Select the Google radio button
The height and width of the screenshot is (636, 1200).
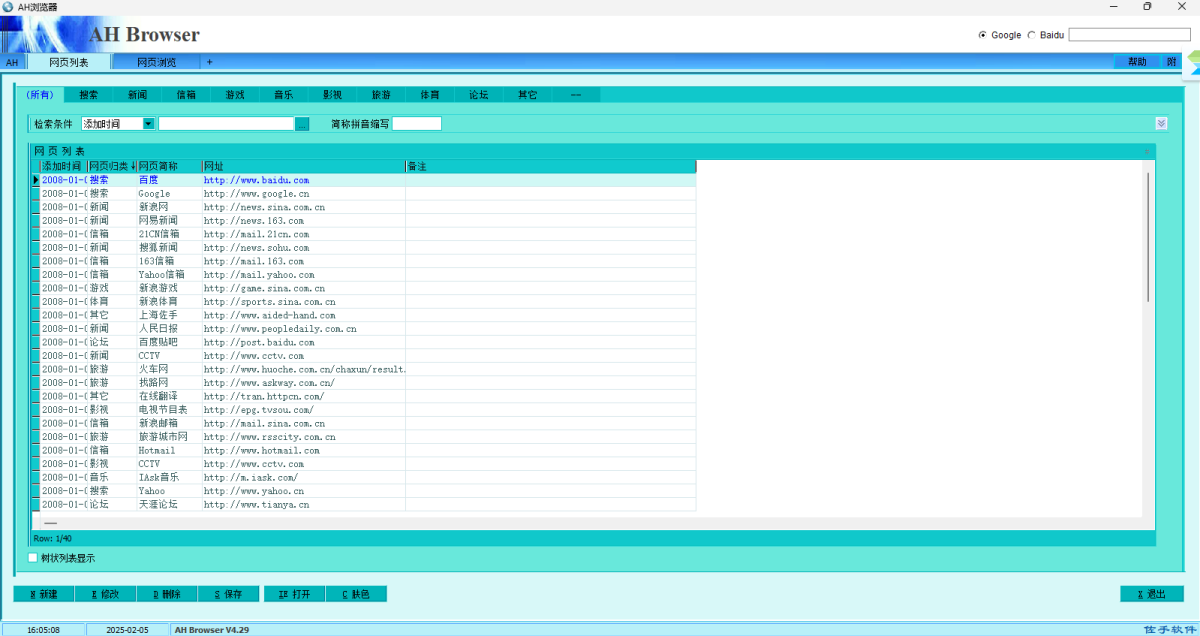(982, 35)
